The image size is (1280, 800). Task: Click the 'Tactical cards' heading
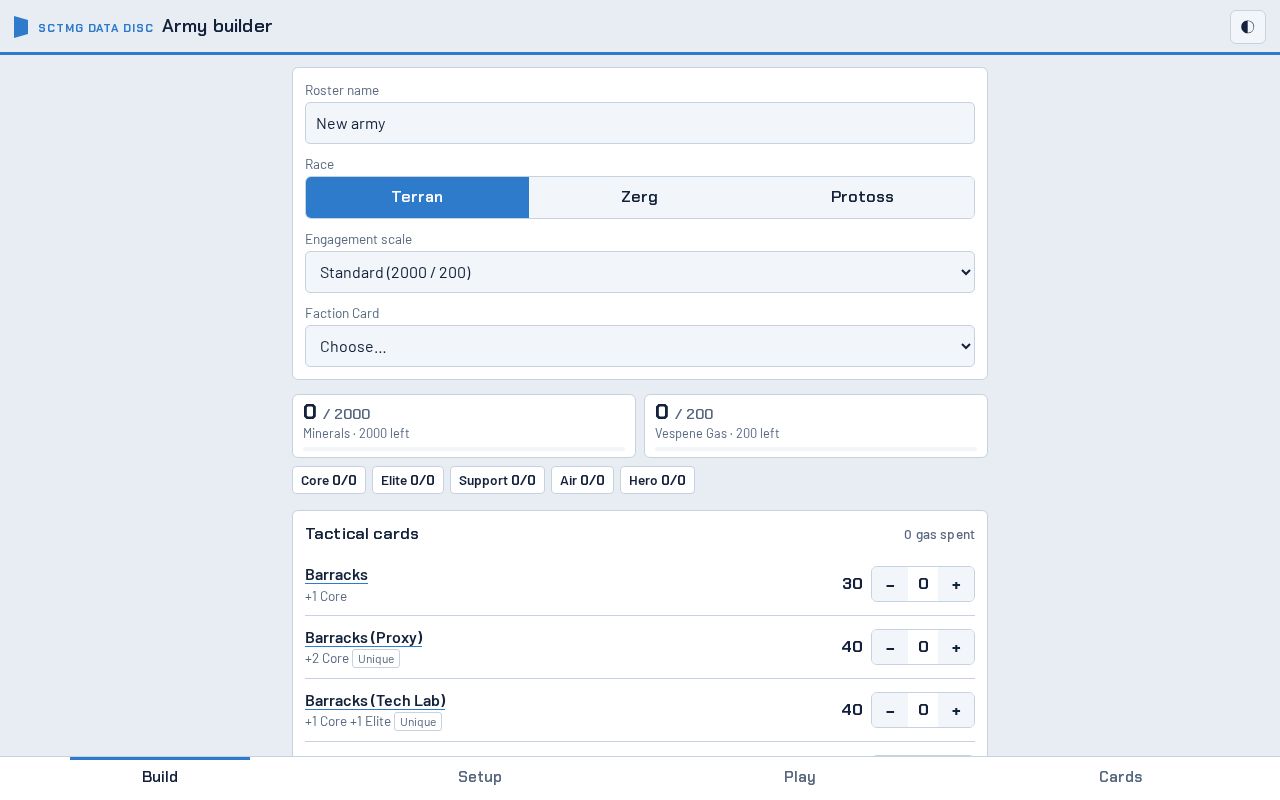pyautogui.click(x=362, y=534)
